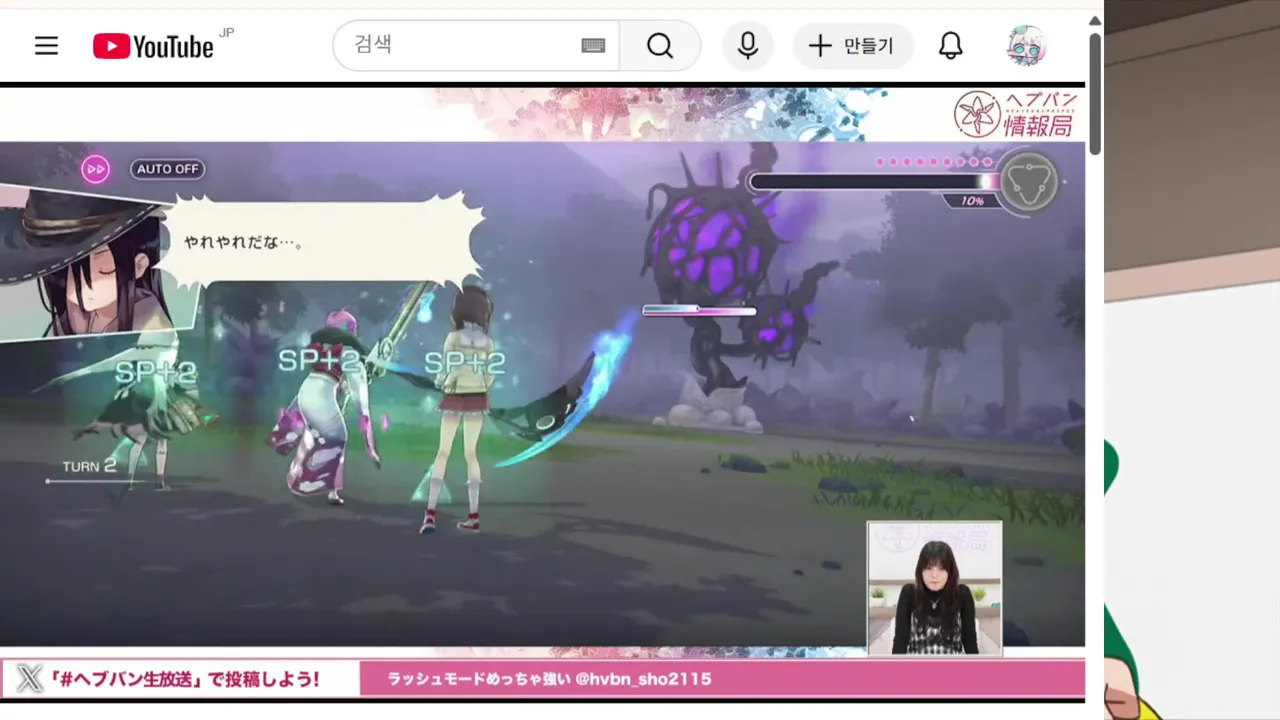The image size is (1280, 720).
Task: Click the X logo in bottom banner
Action: (30, 679)
